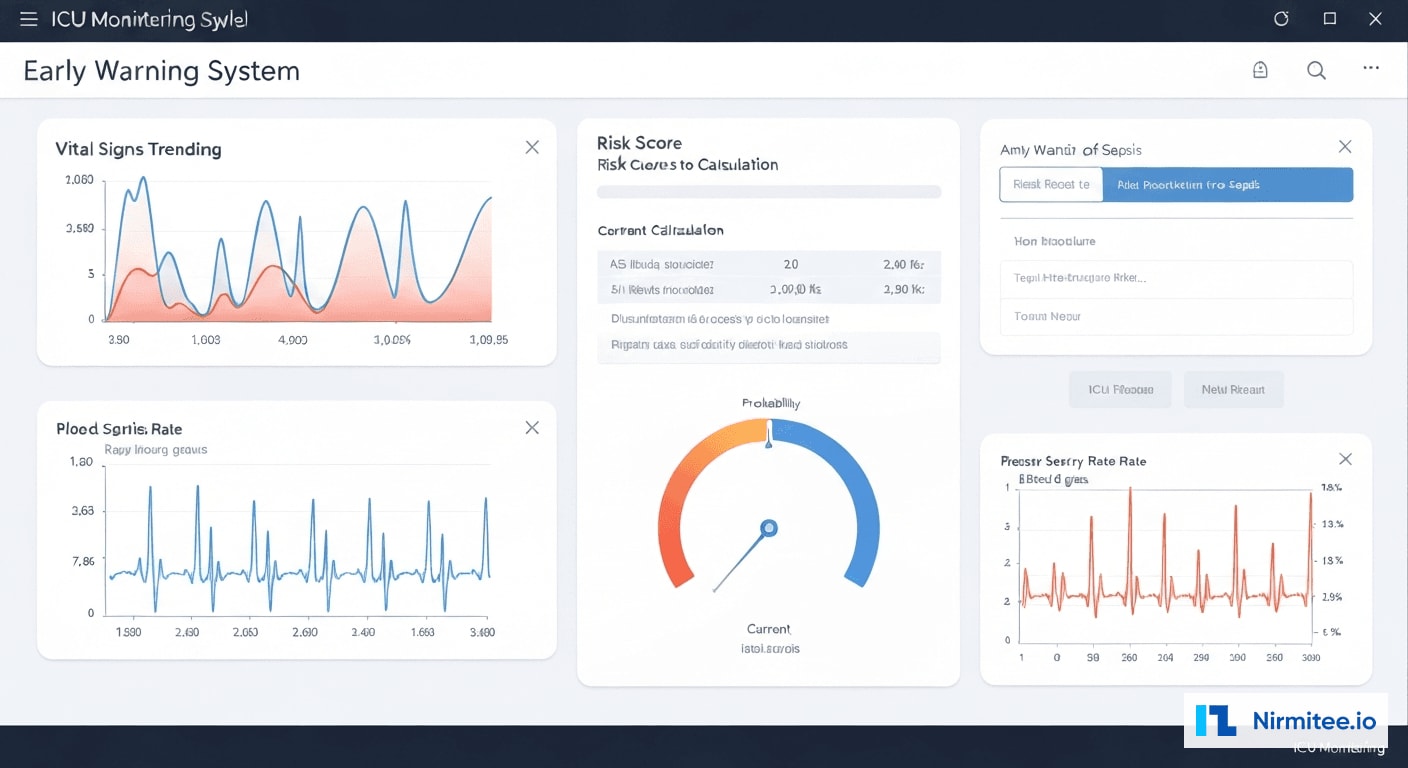The width and height of the screenshot is (1408, 768).
Task: Click the Hon btoodure label
Action: (1055, 241)
